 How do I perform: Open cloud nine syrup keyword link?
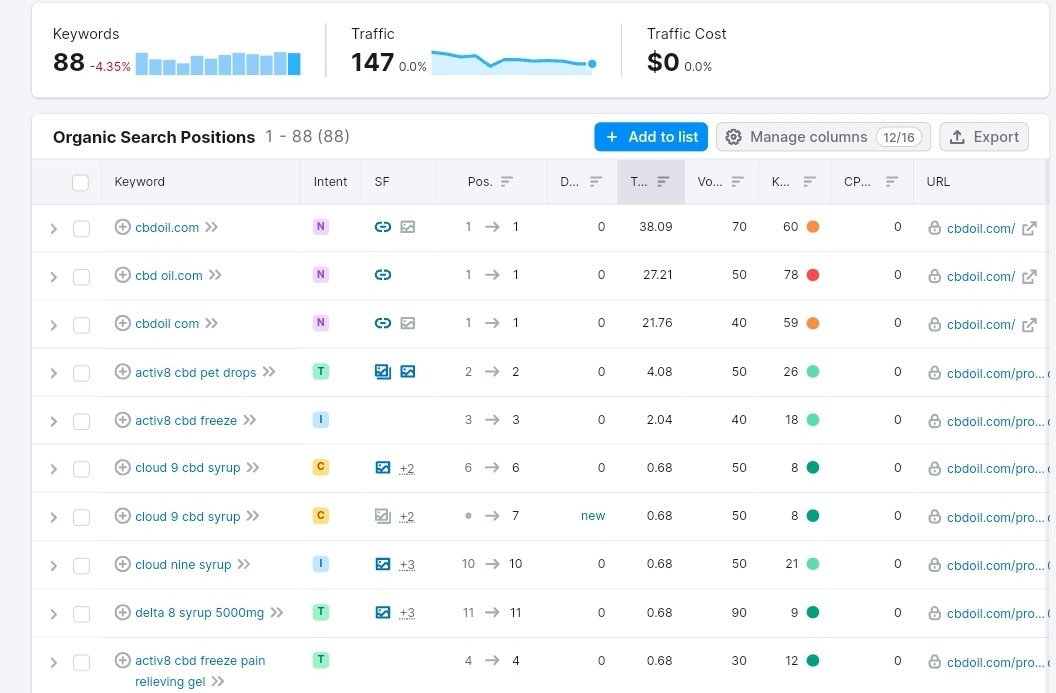point(183,564)
